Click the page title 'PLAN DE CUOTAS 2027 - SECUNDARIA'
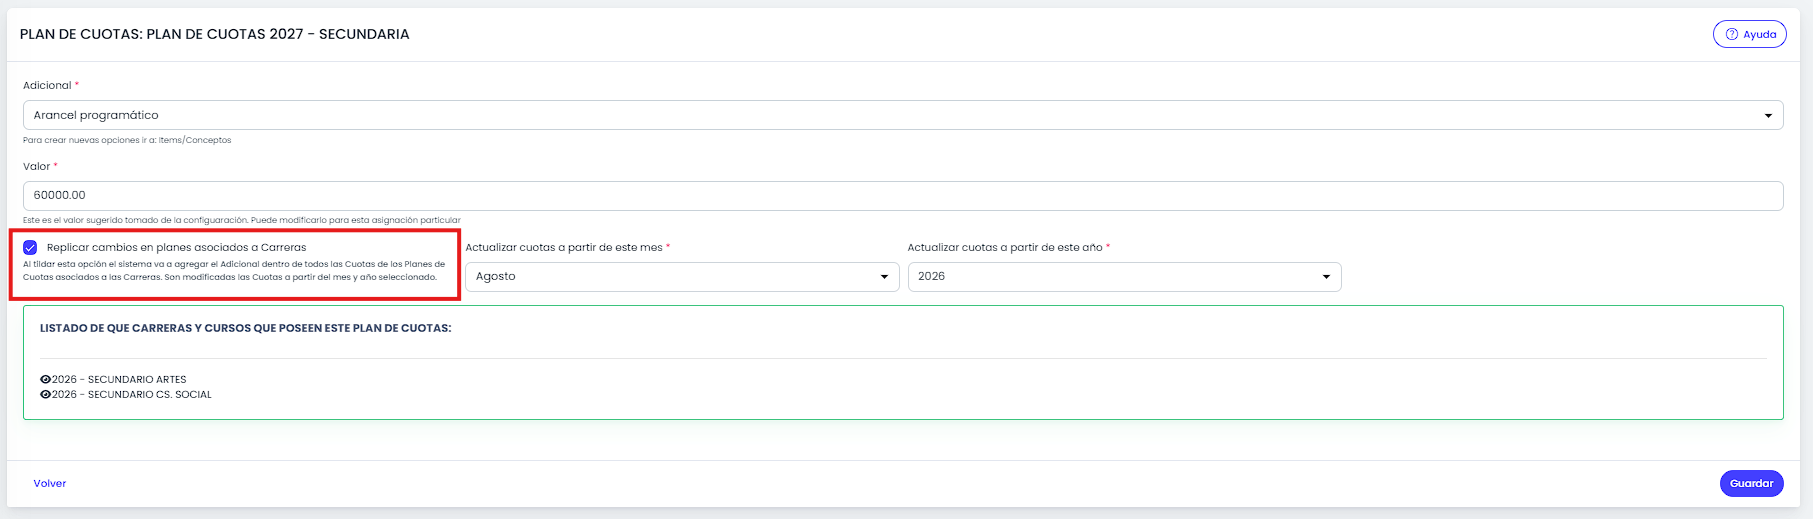The height and width of the screenshot is (519, 1813). tap(278, 34)
